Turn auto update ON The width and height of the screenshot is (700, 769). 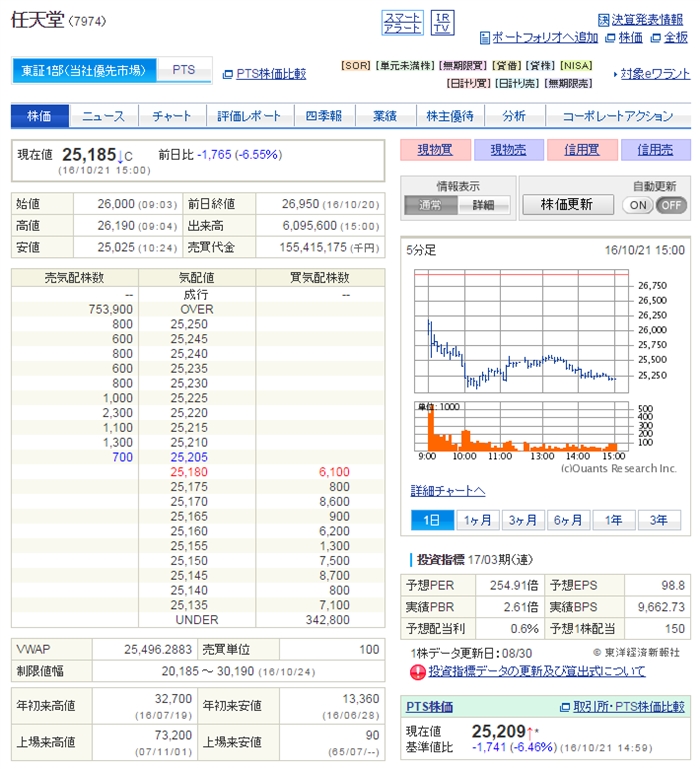[x=638, y=205]
